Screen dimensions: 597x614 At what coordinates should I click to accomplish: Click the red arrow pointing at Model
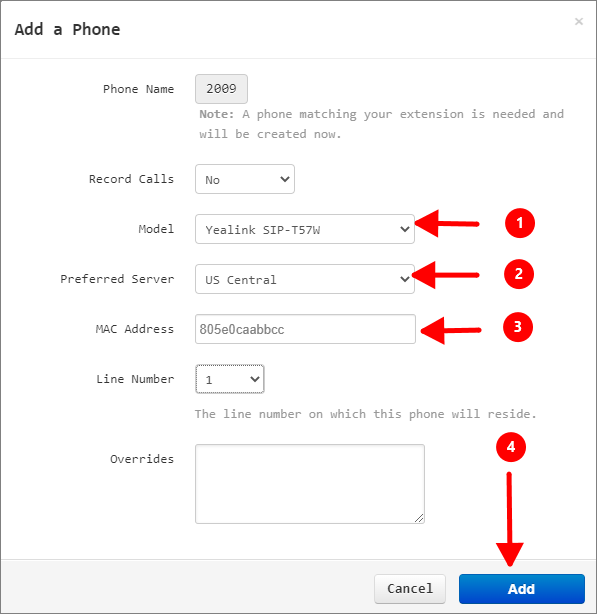(x=447, y=224)
